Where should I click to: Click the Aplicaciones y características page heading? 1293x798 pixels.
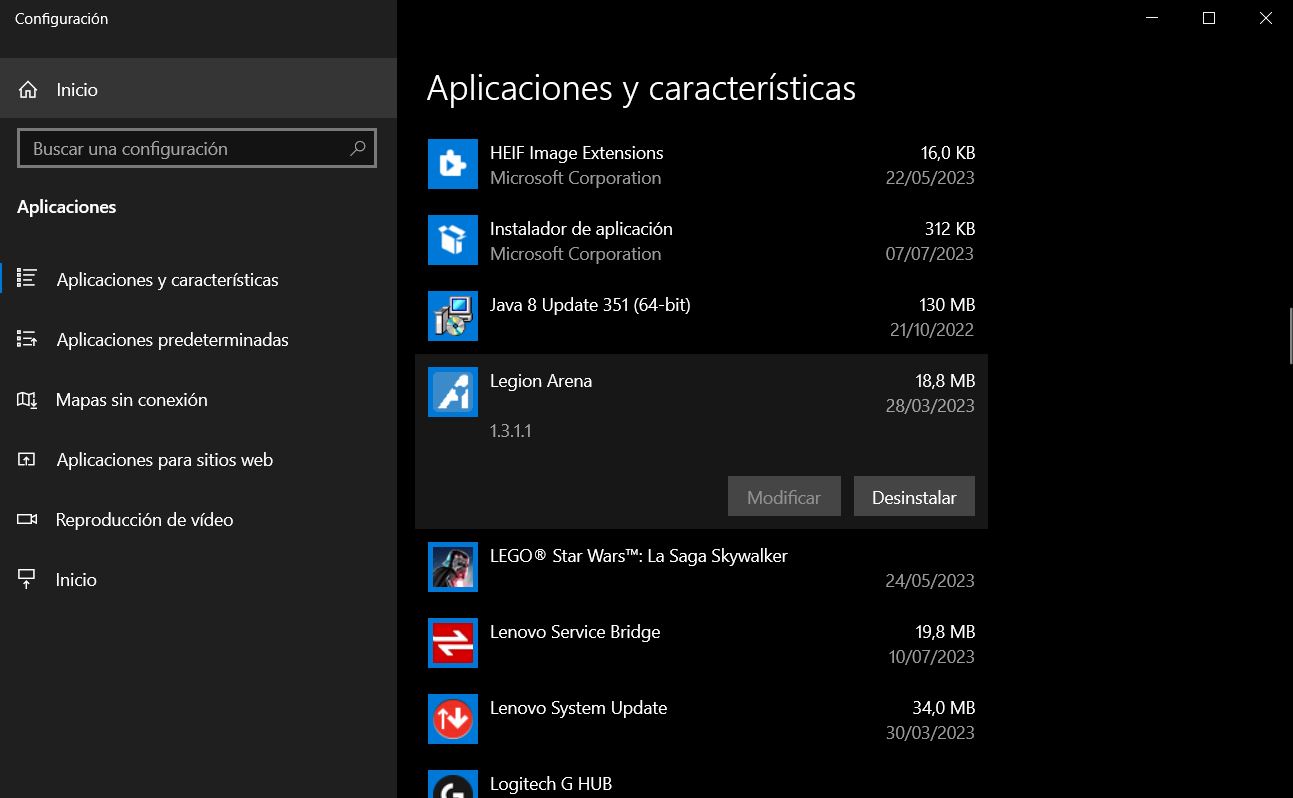pyautogui.click(x=641, y=88)
